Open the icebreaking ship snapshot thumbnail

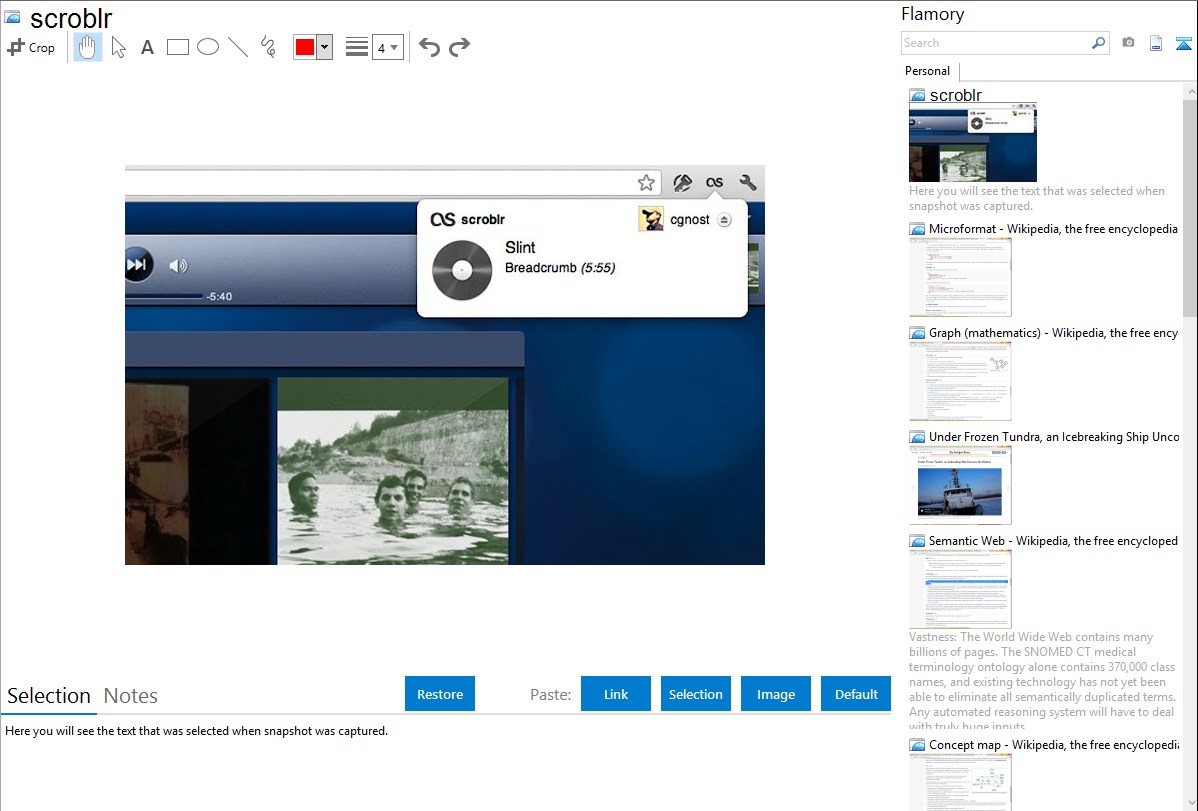point(960,485)
